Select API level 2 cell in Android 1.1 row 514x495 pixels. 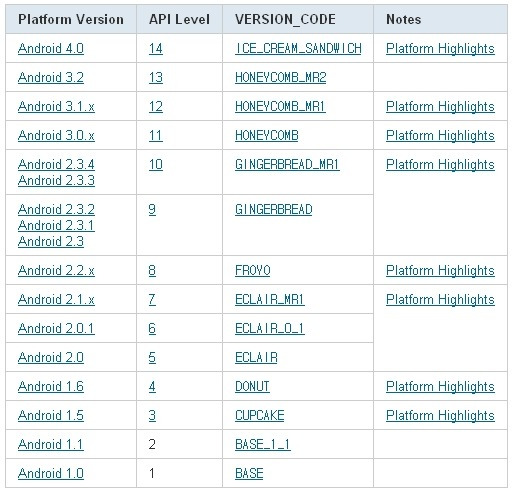click(x=179, y=444)
